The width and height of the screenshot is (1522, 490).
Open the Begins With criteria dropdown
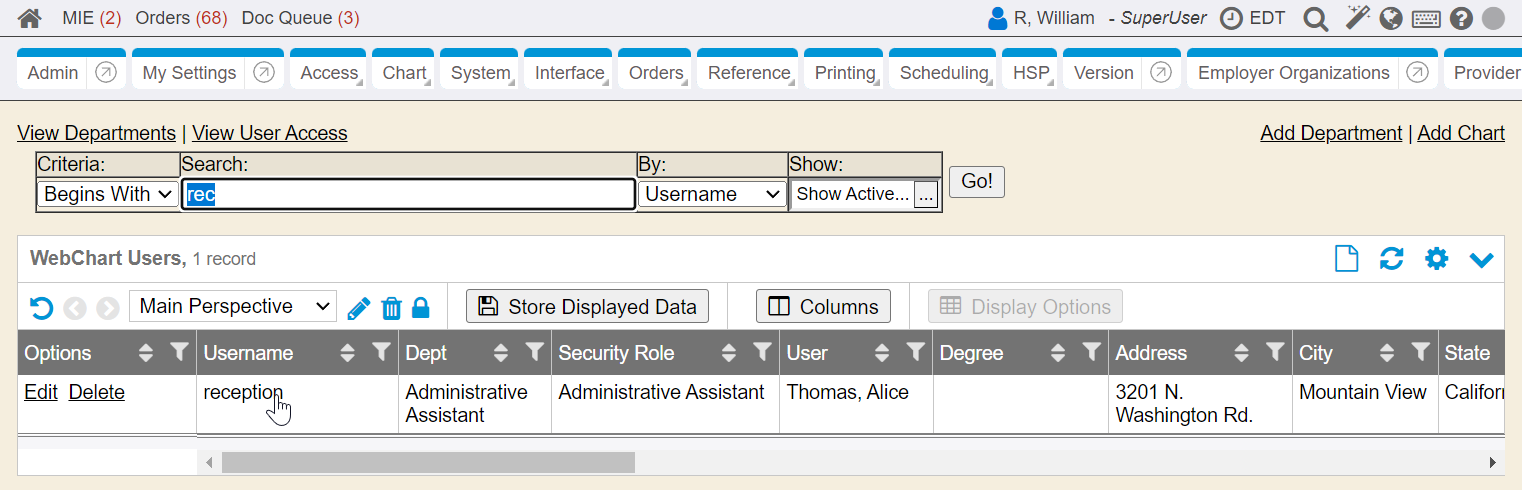tap(108, 194)
